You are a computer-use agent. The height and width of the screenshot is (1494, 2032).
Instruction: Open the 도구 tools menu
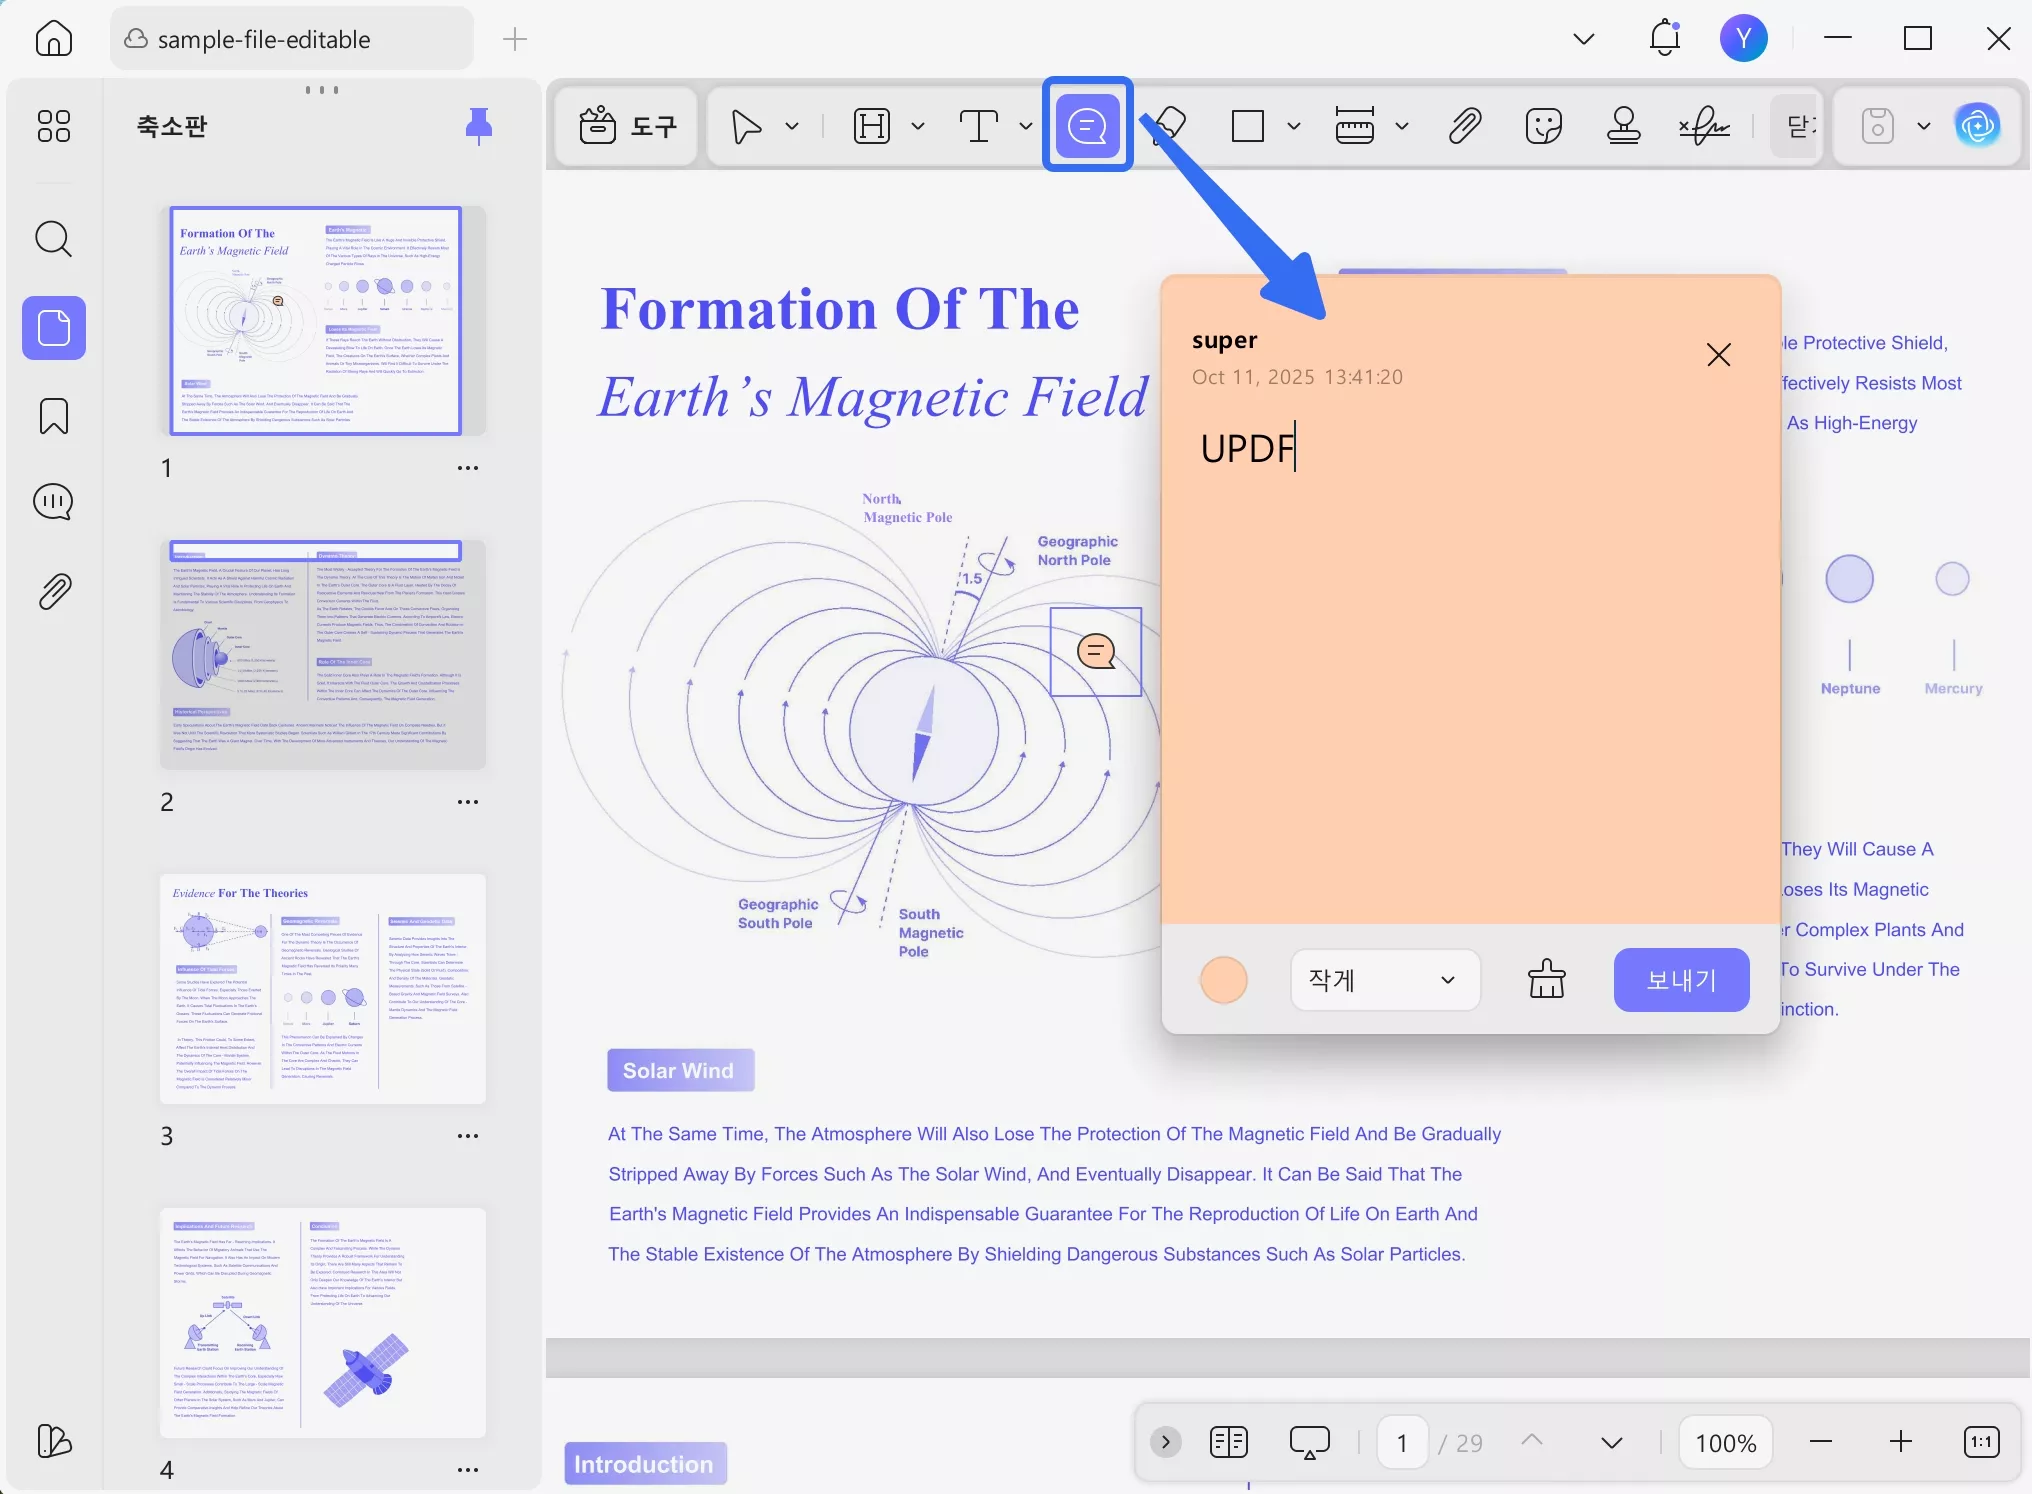627,126
